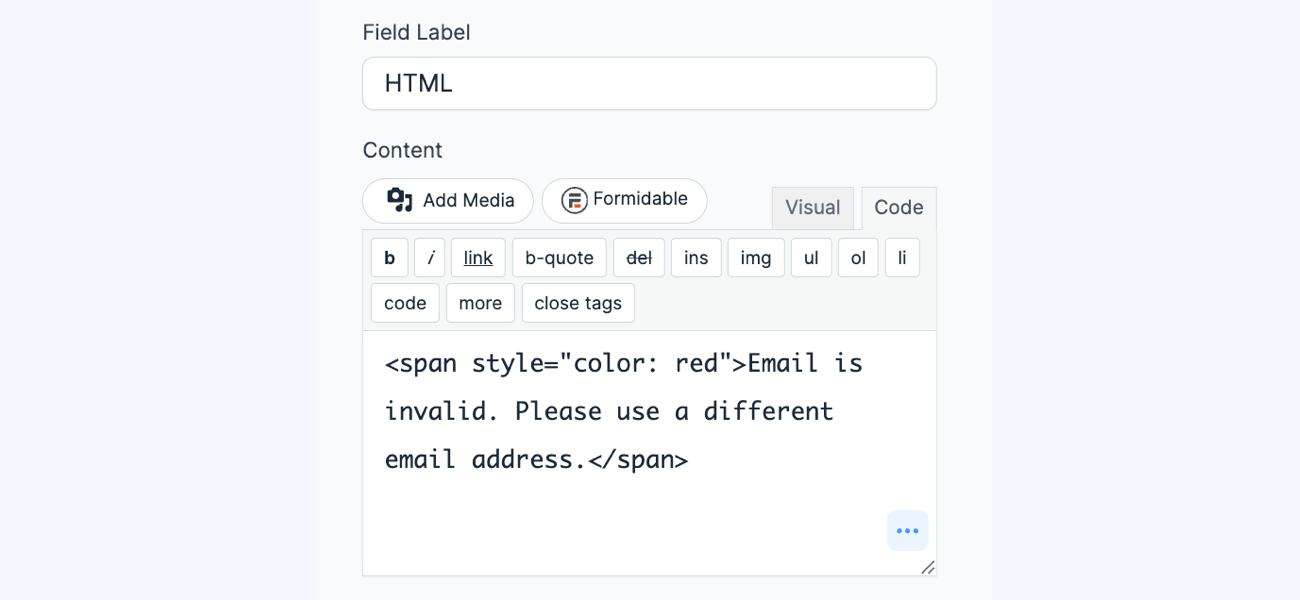Insert a more tag
This screenshot has width=1300, height=600.
click(x=480, y=302)
